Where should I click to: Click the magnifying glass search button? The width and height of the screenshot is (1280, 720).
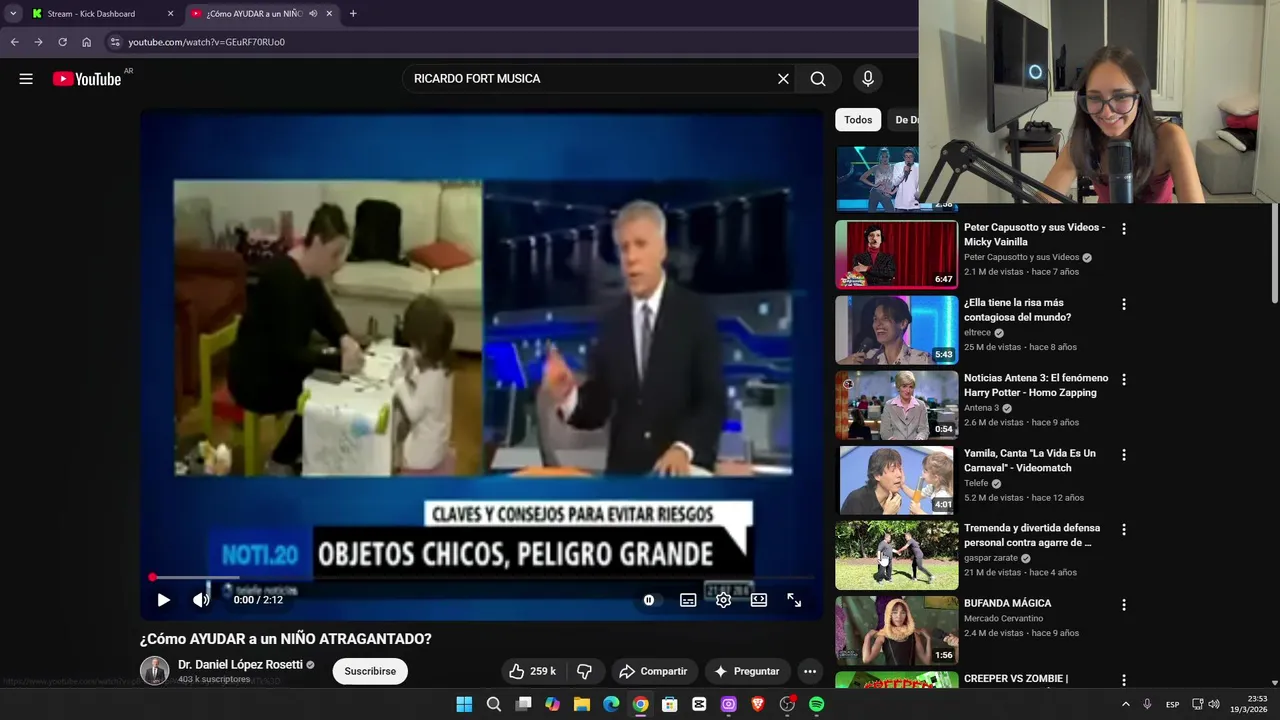click(818, 79)
